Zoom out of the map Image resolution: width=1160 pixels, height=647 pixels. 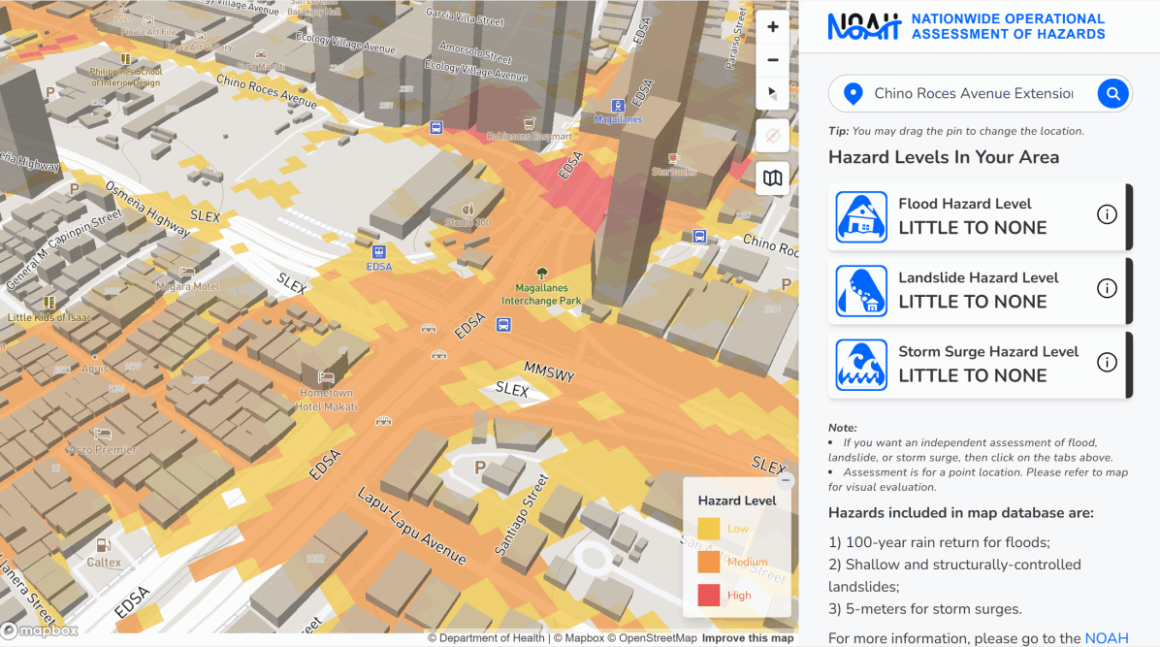click(772, 60)
